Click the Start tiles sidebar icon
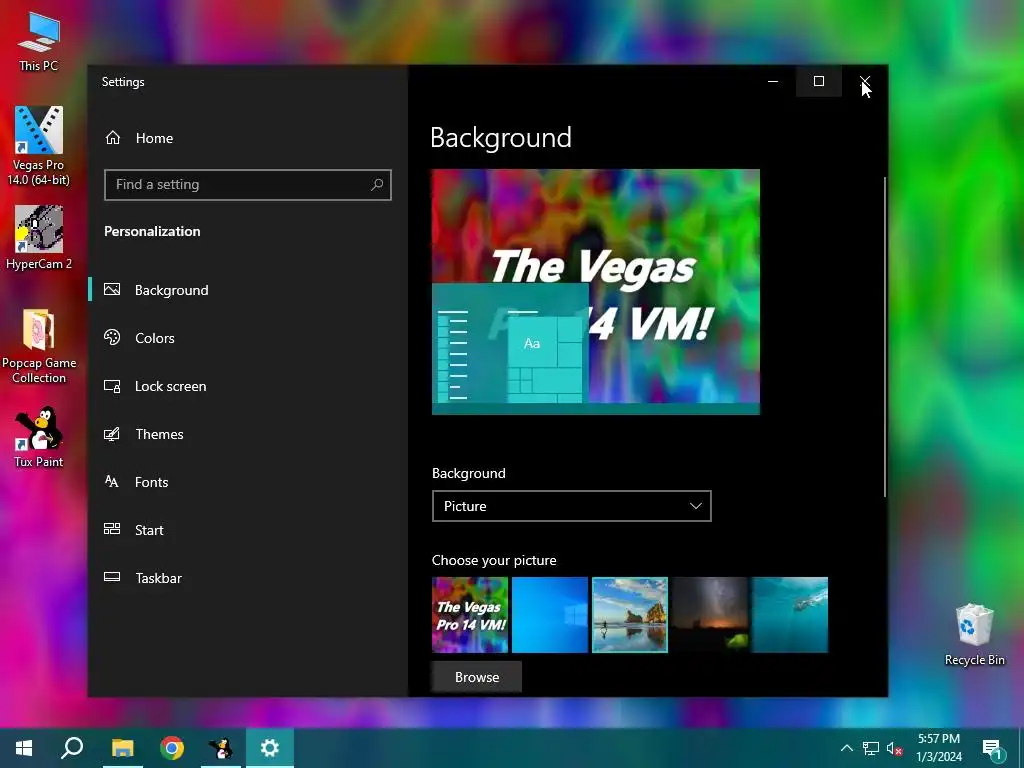The height and width of the screenshot is (768, 1024). pos(112,529)
